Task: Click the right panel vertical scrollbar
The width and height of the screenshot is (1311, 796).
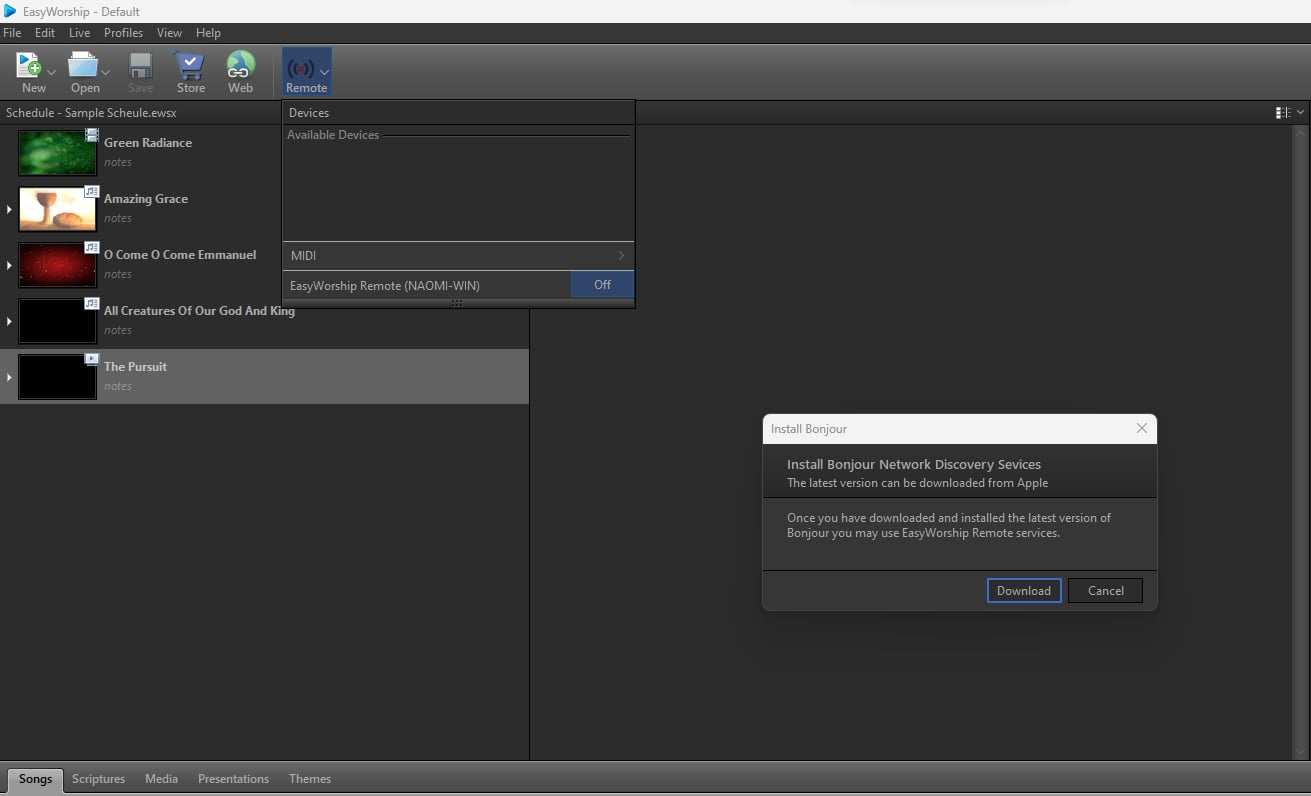Action: [1300, 440]
